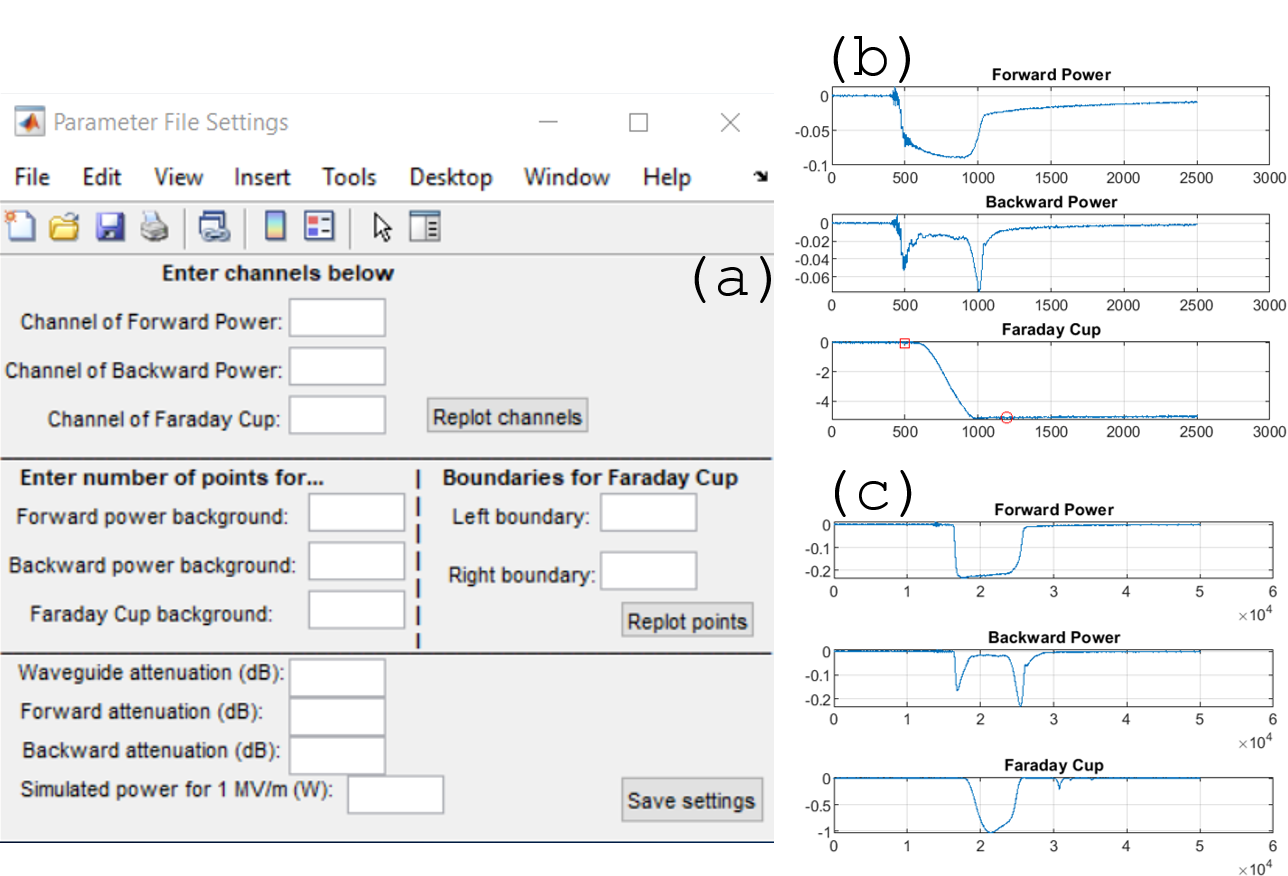The width and height of the screenshot is (1288, 876).
Task: Click the Faraday Cup background input box
Action: pos(357,610)
